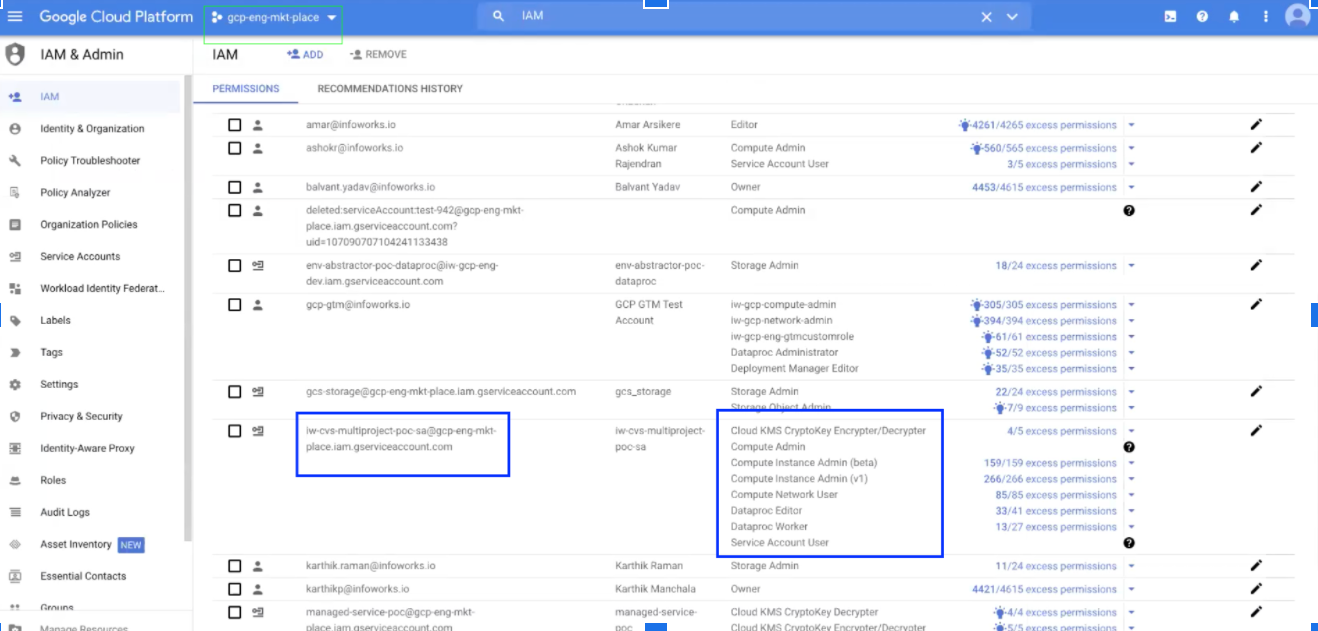Edit karthikp@infoworks.io with pencil icon

1256,588
